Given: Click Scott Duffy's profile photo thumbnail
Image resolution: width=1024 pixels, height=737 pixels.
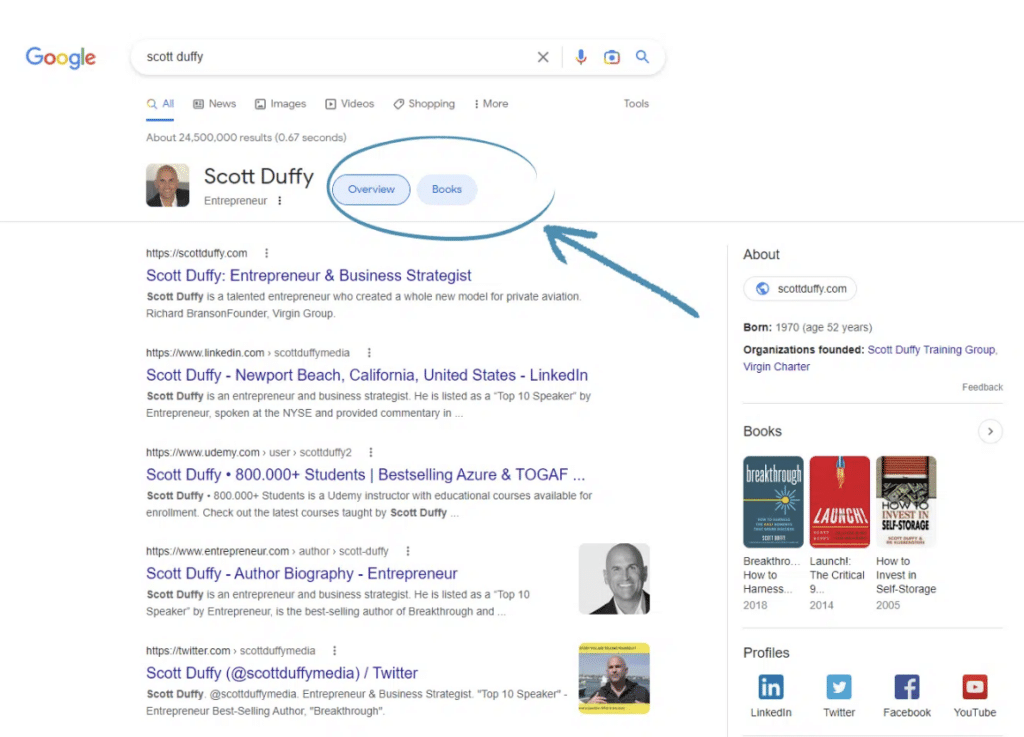Looking at the screenshot, I should pyautogui.click(x=168, y=185).
